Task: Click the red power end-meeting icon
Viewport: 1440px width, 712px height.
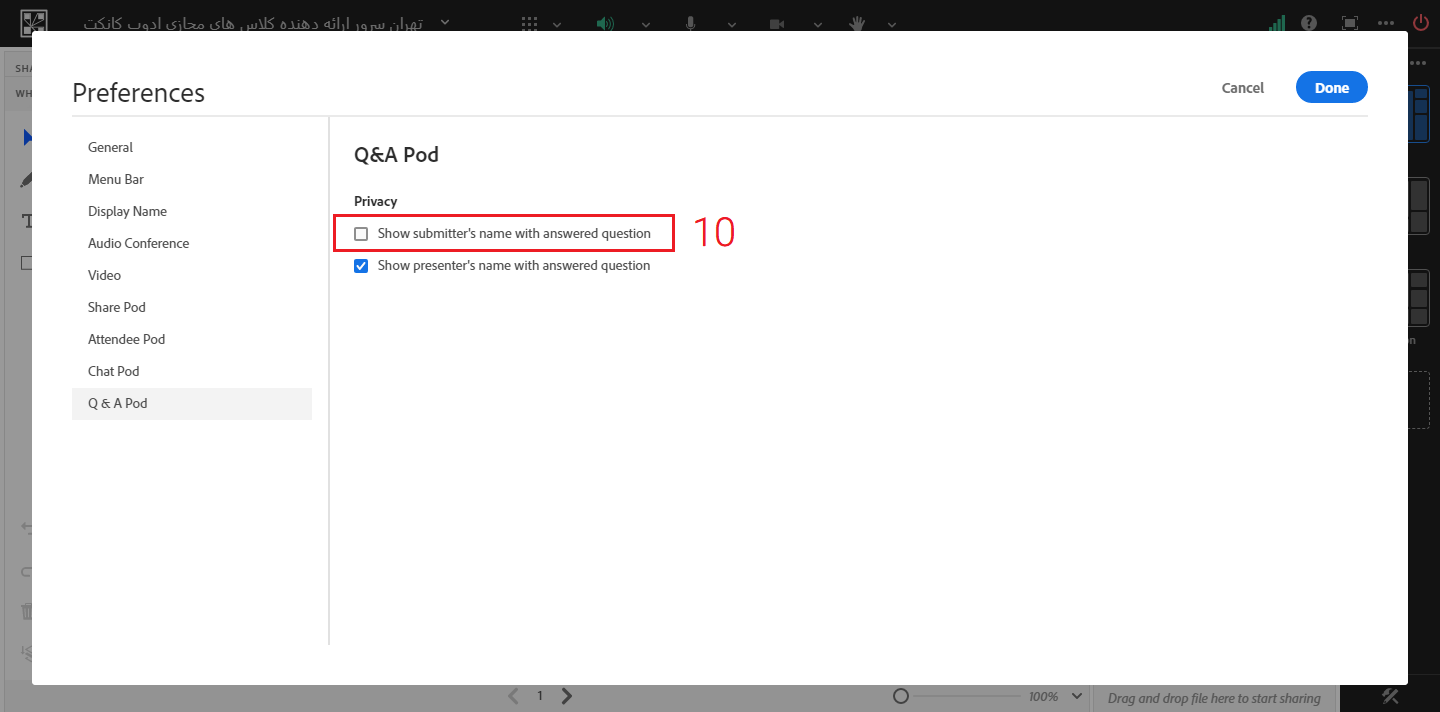Action: 1420,23
